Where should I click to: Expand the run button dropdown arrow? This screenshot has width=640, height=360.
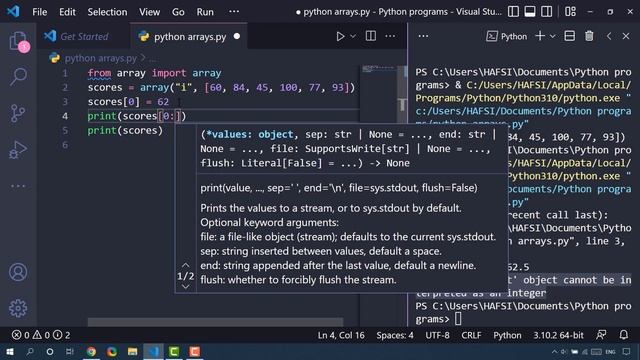click(353, 36)
